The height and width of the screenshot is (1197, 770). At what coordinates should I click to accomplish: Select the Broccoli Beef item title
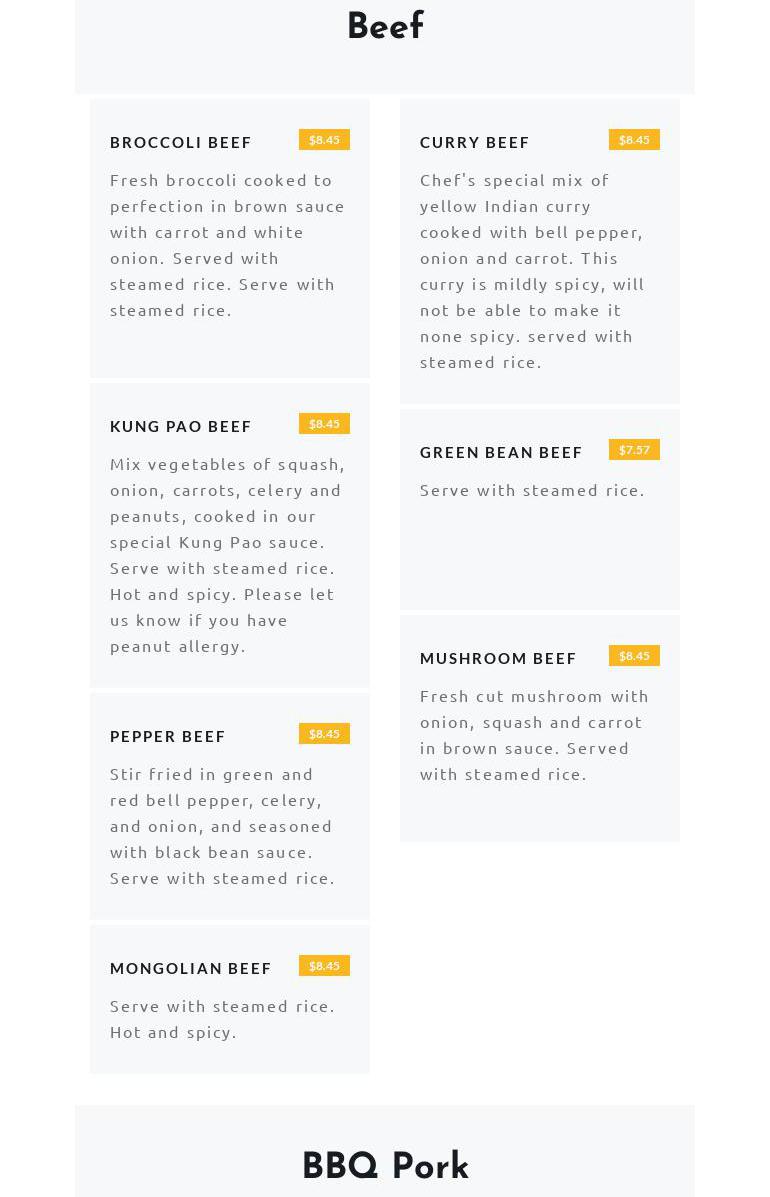click(x=181, y=142)
